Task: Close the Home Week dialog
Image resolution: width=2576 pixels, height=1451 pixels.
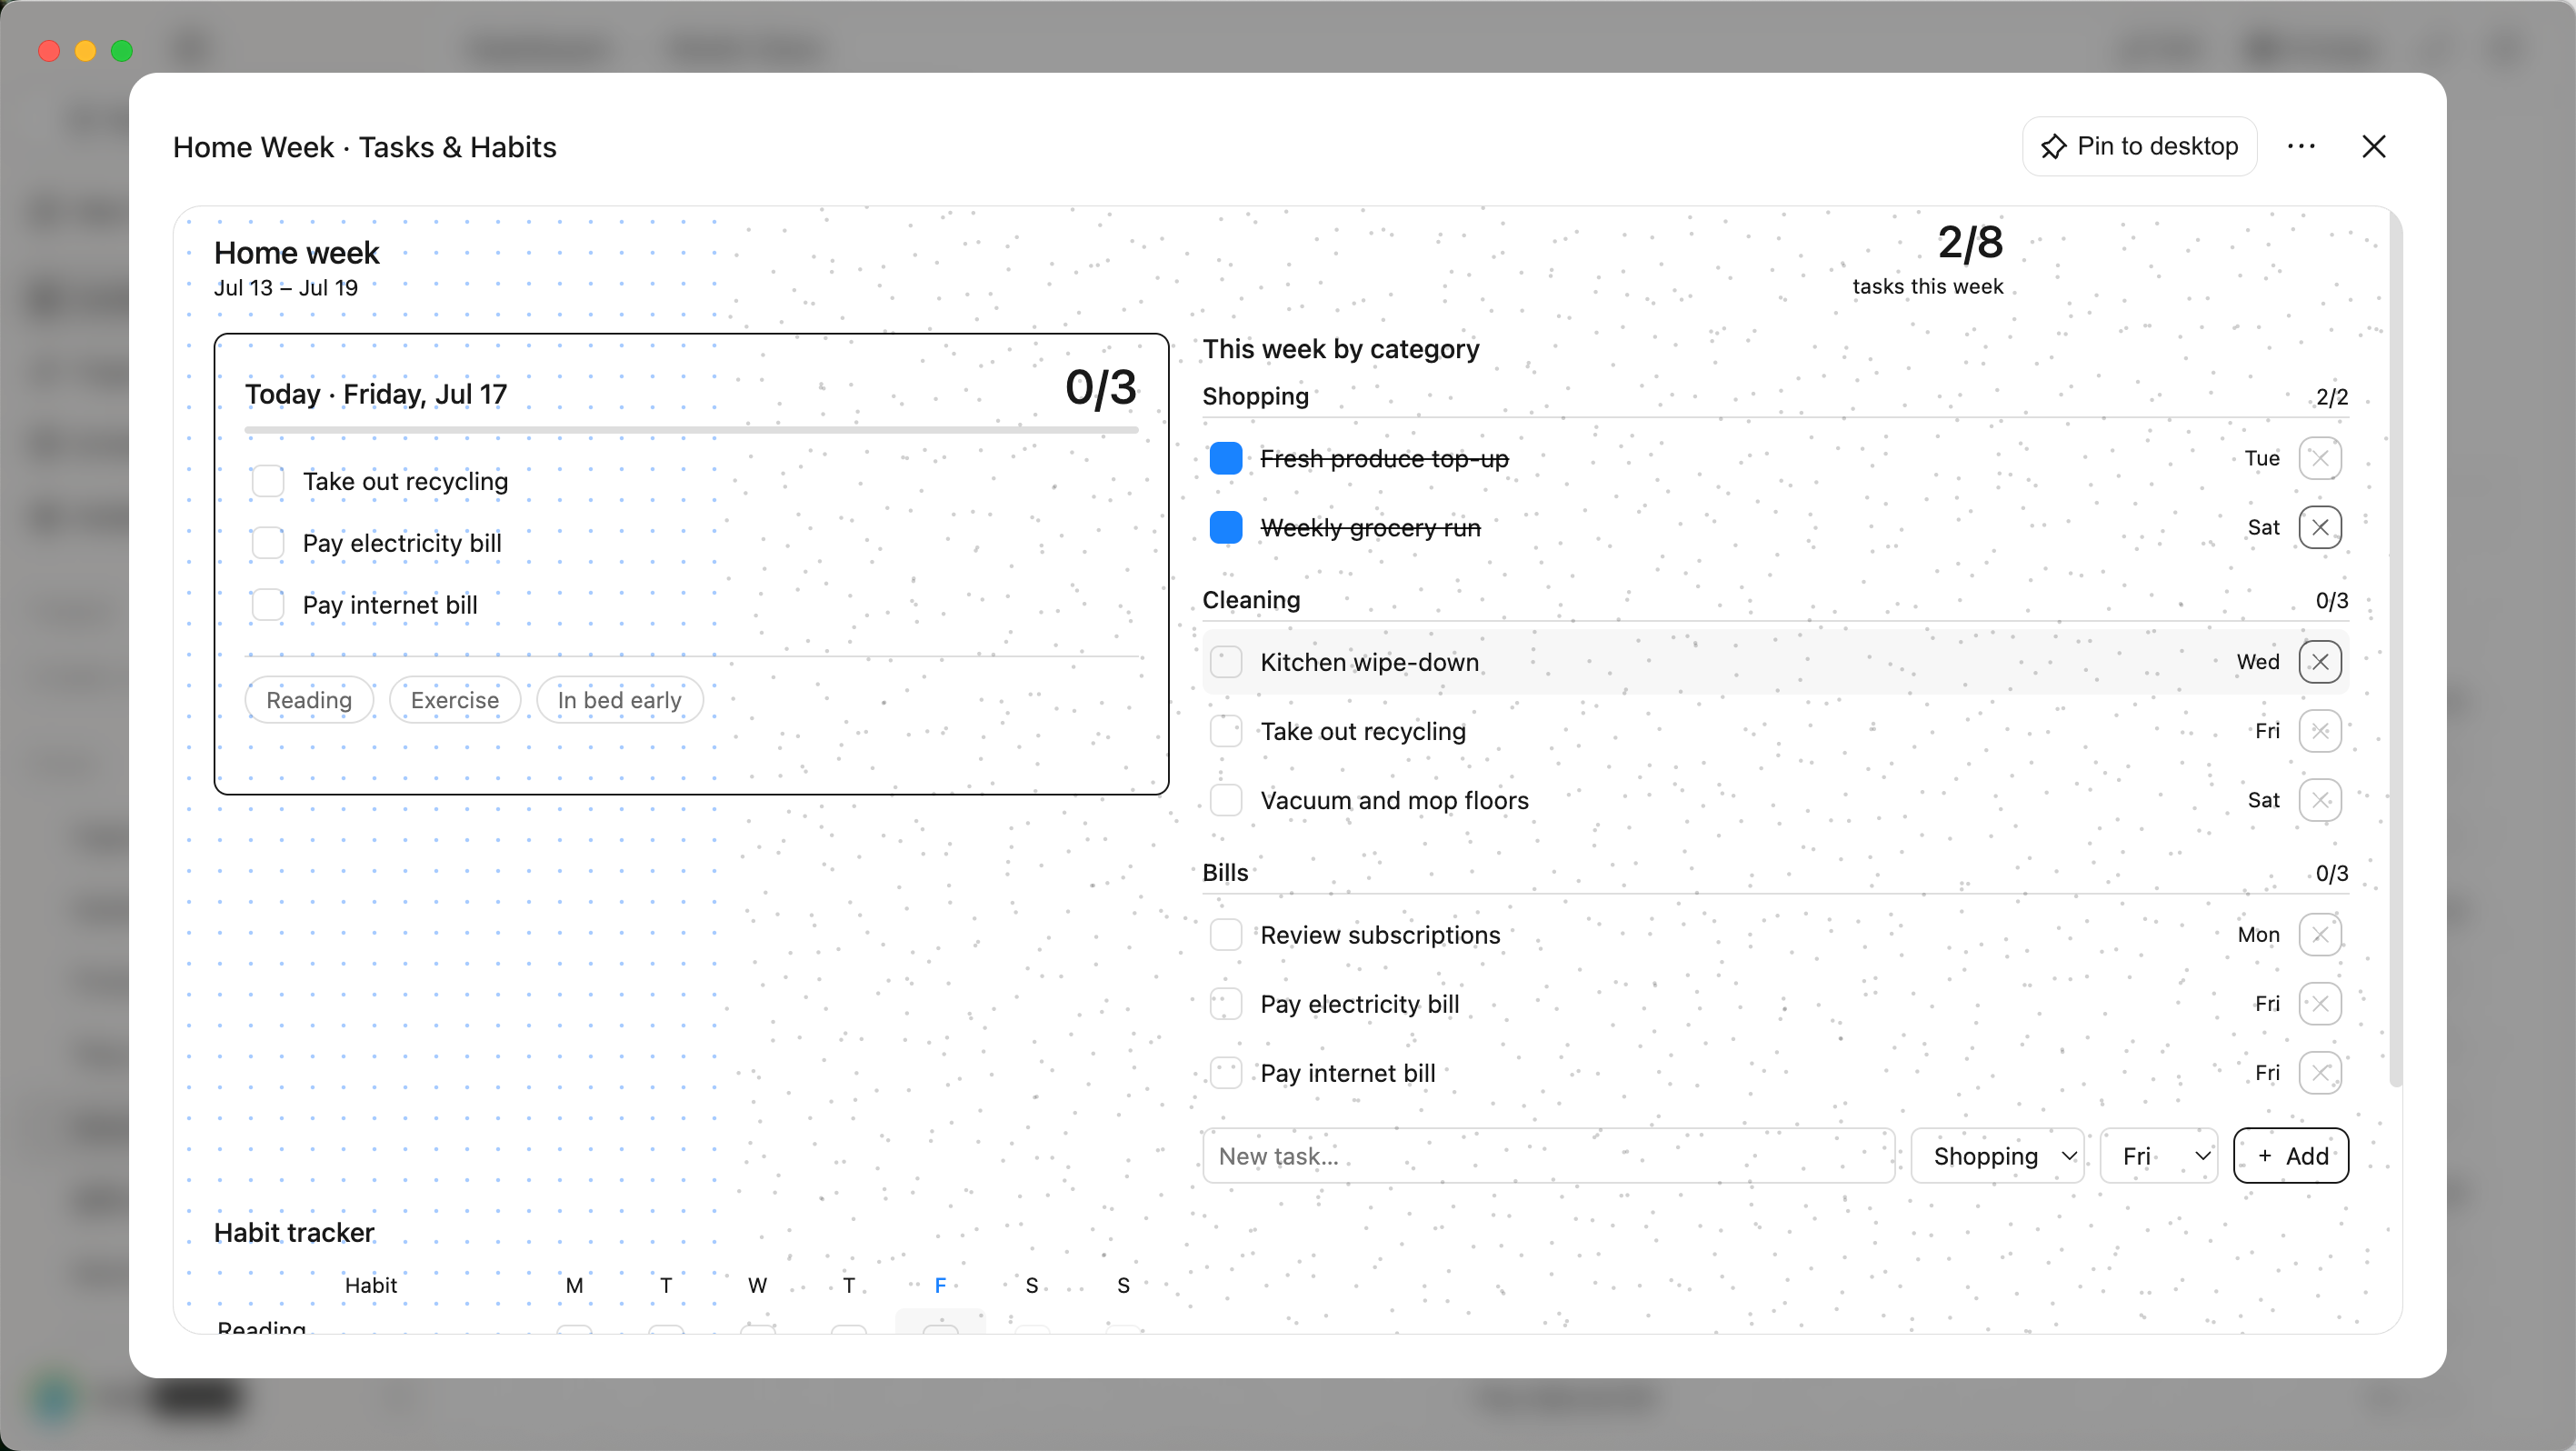Action: [2374, 147]
